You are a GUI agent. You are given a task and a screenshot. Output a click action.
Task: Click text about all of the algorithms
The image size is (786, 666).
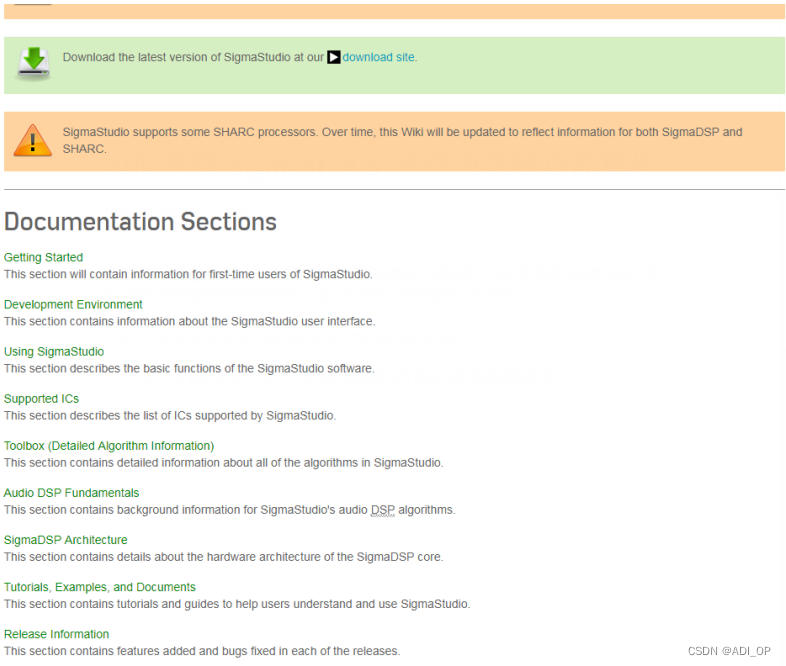tap(224, 463)
